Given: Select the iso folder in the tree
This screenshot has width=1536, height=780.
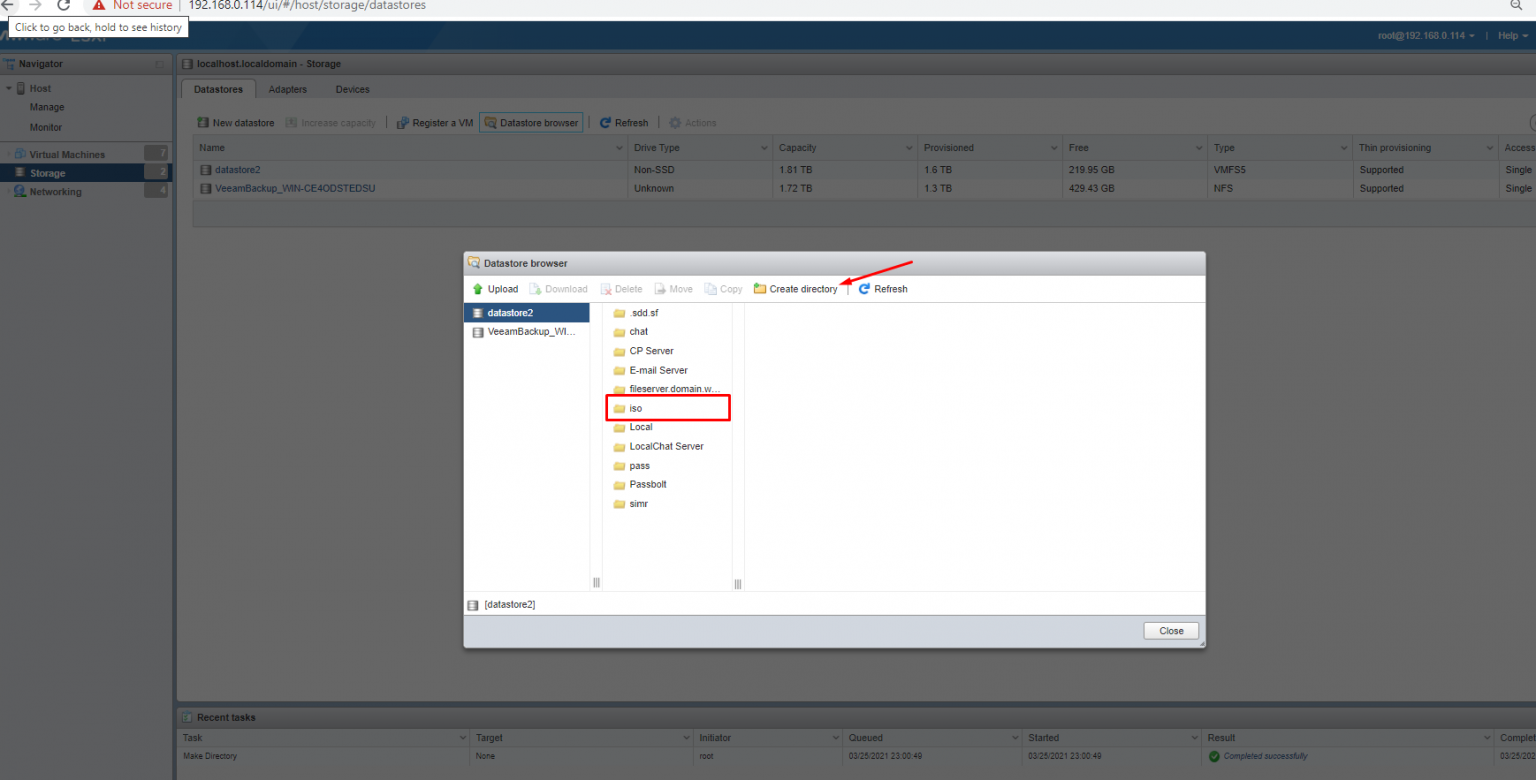Looking at the screenshot, I should [x=635, y=408].
